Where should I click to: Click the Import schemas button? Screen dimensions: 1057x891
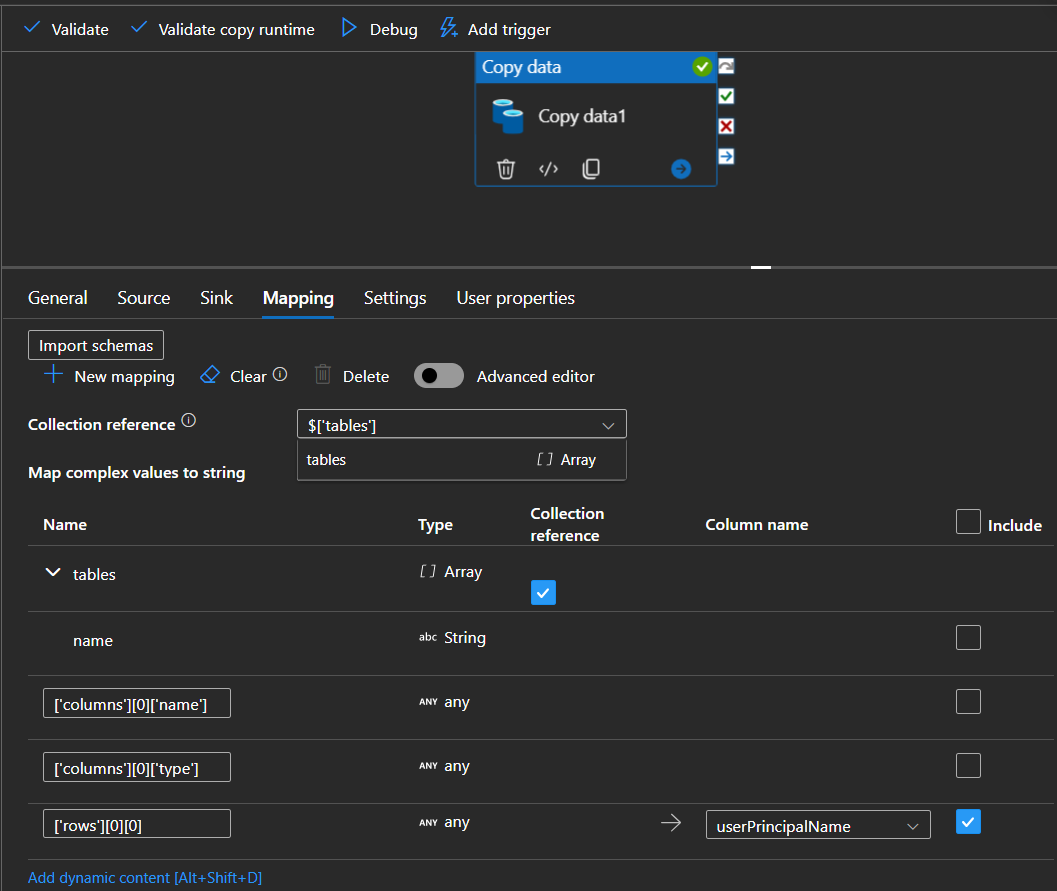(x=96, y=345)
